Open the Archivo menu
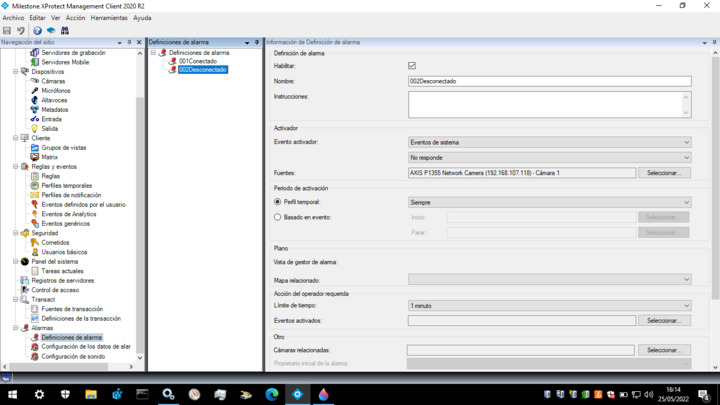Viewport: 720px width, 405px height. coord(13,18)
